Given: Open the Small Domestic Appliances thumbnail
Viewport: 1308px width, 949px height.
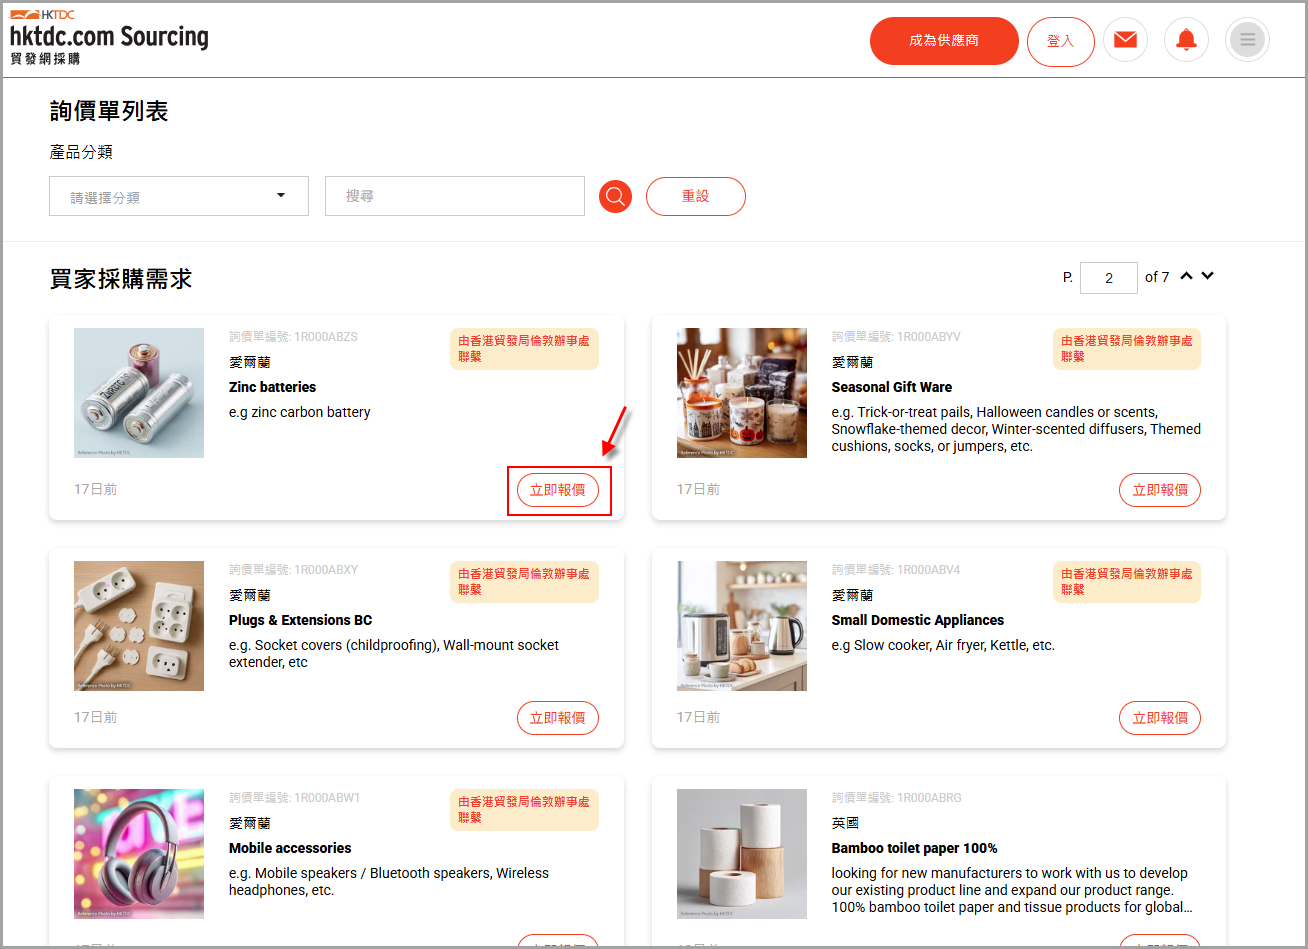Looking at the screenshot, I should pos(742,626).
